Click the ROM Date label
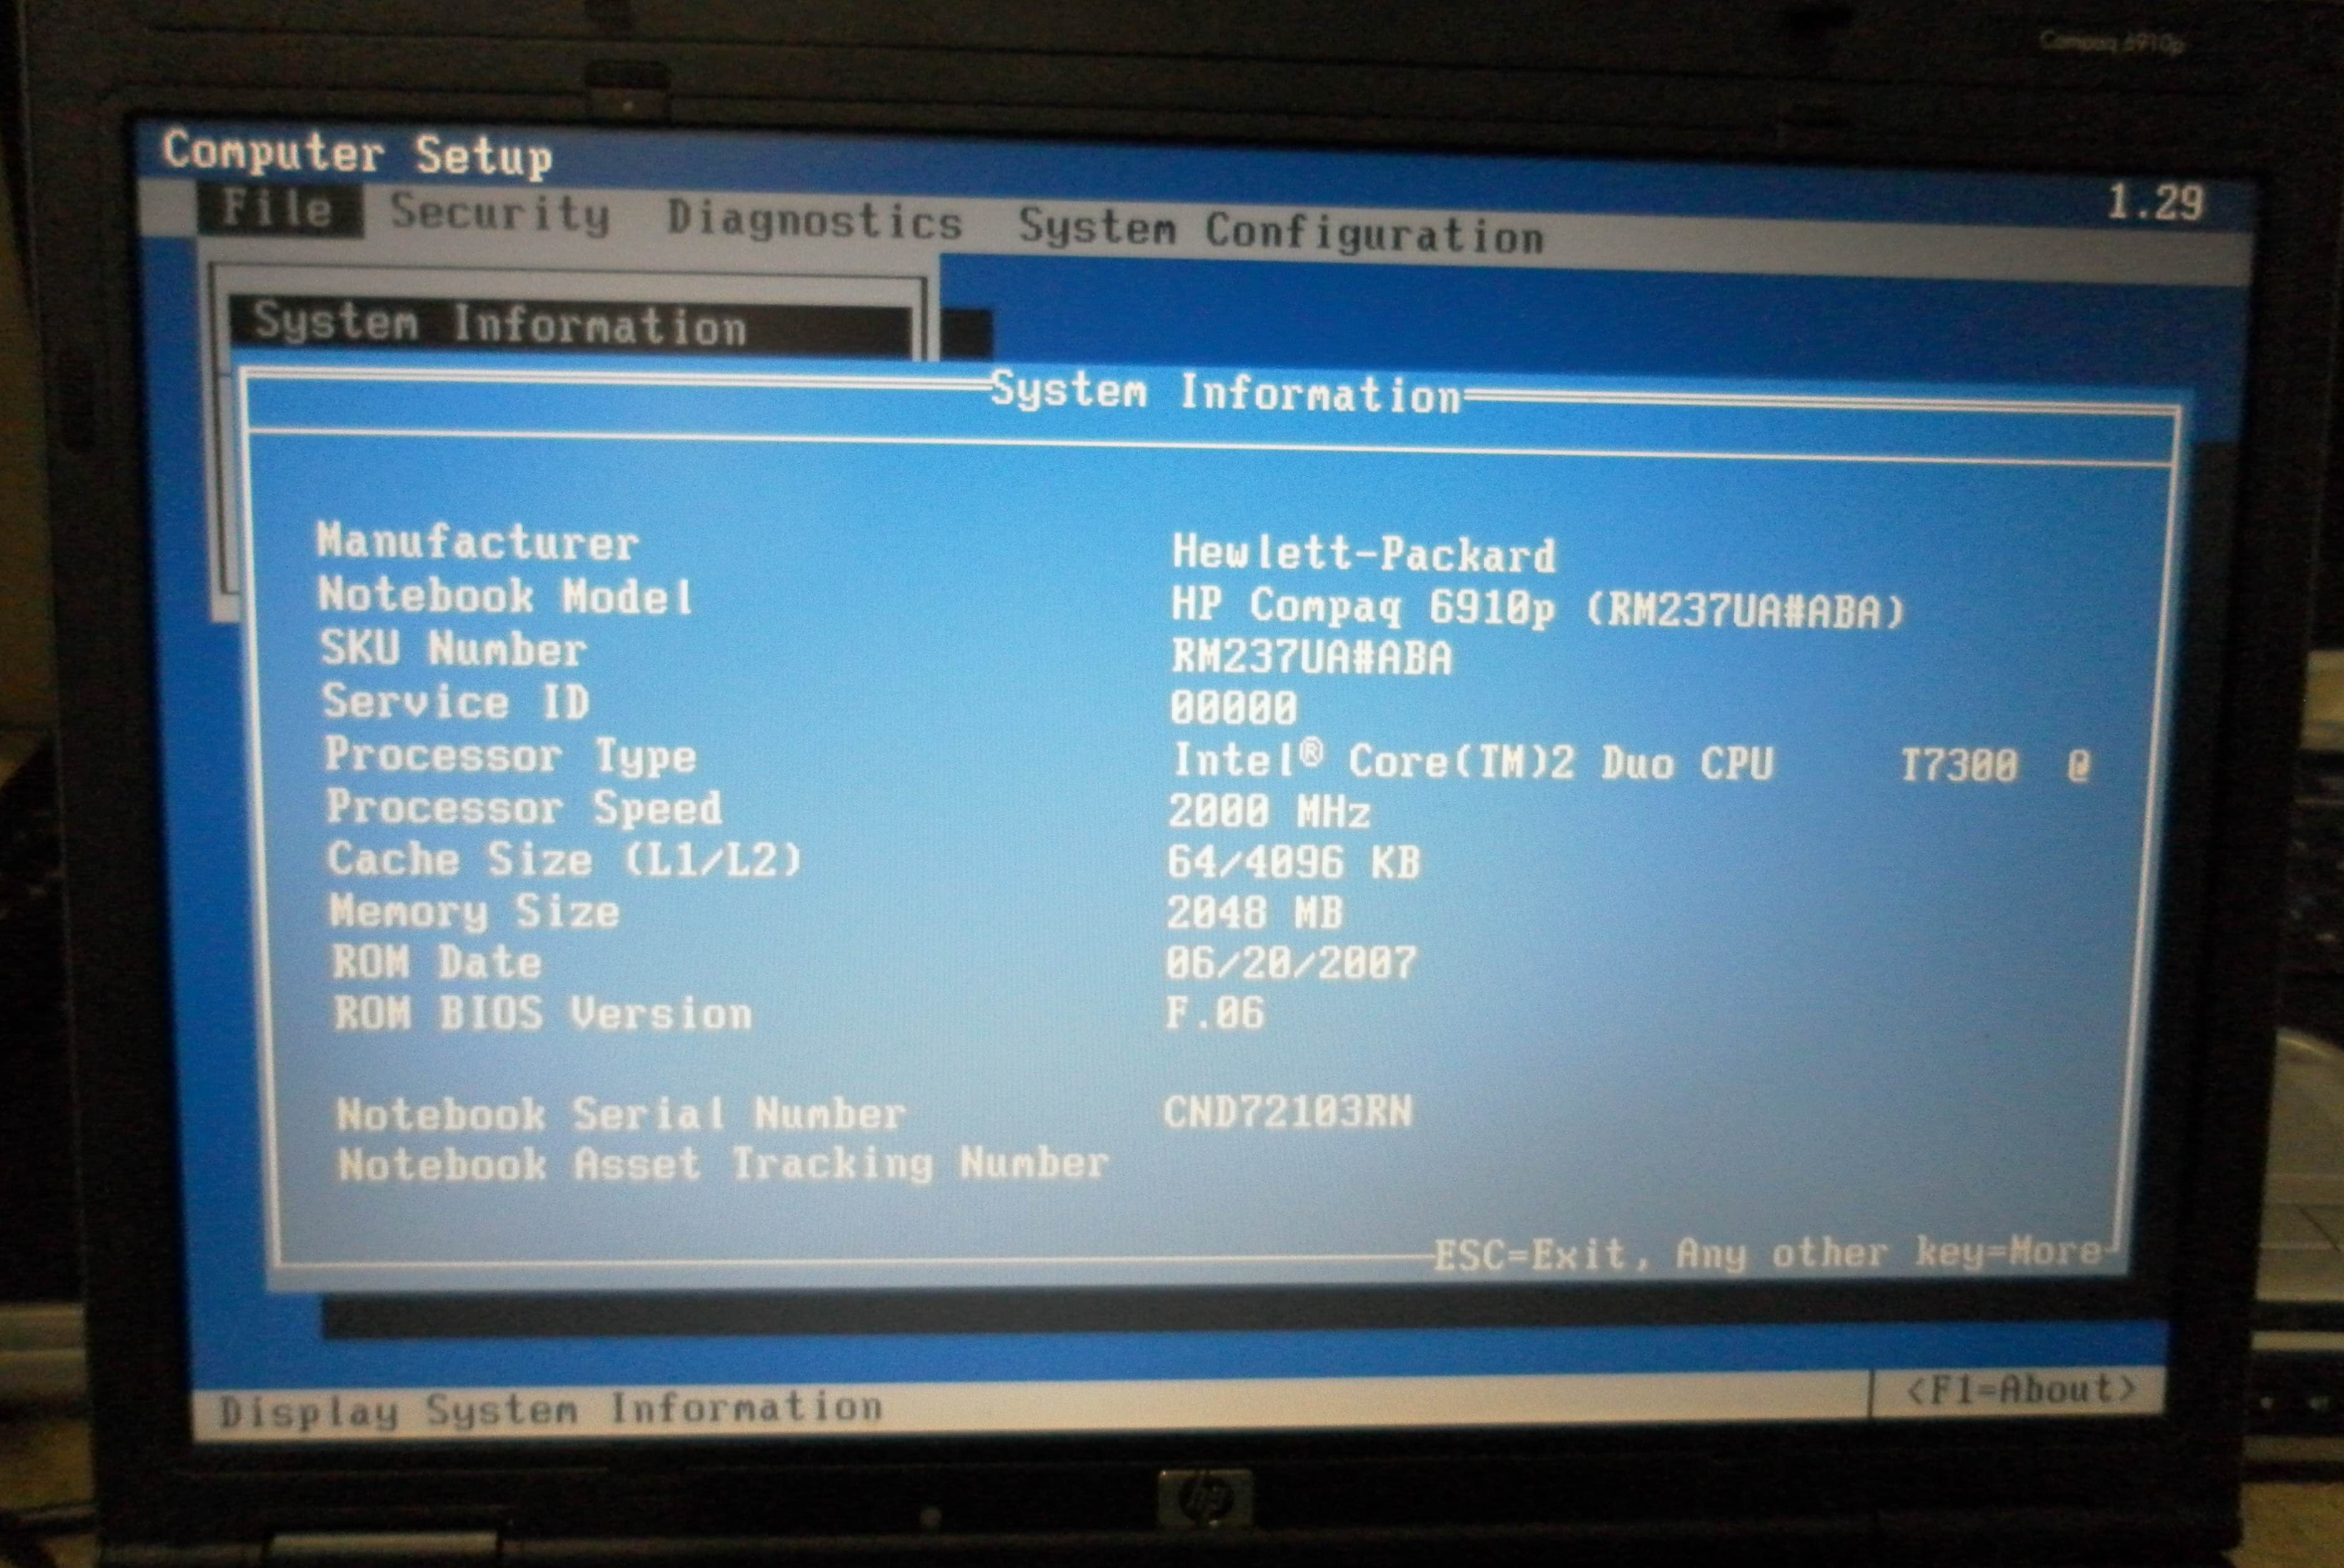 437,962
